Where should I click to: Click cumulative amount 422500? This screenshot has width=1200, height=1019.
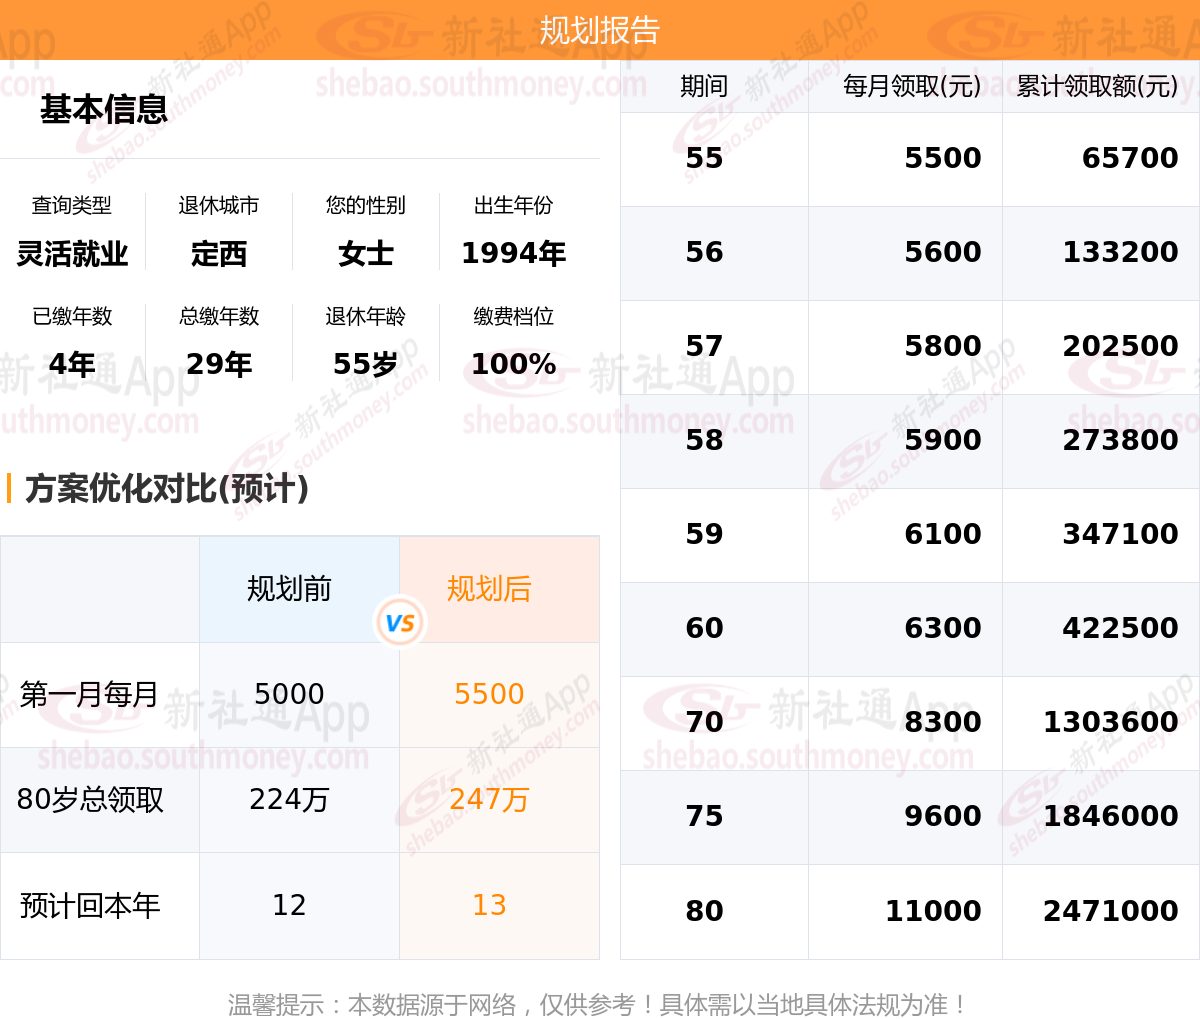coord(1120,628)
